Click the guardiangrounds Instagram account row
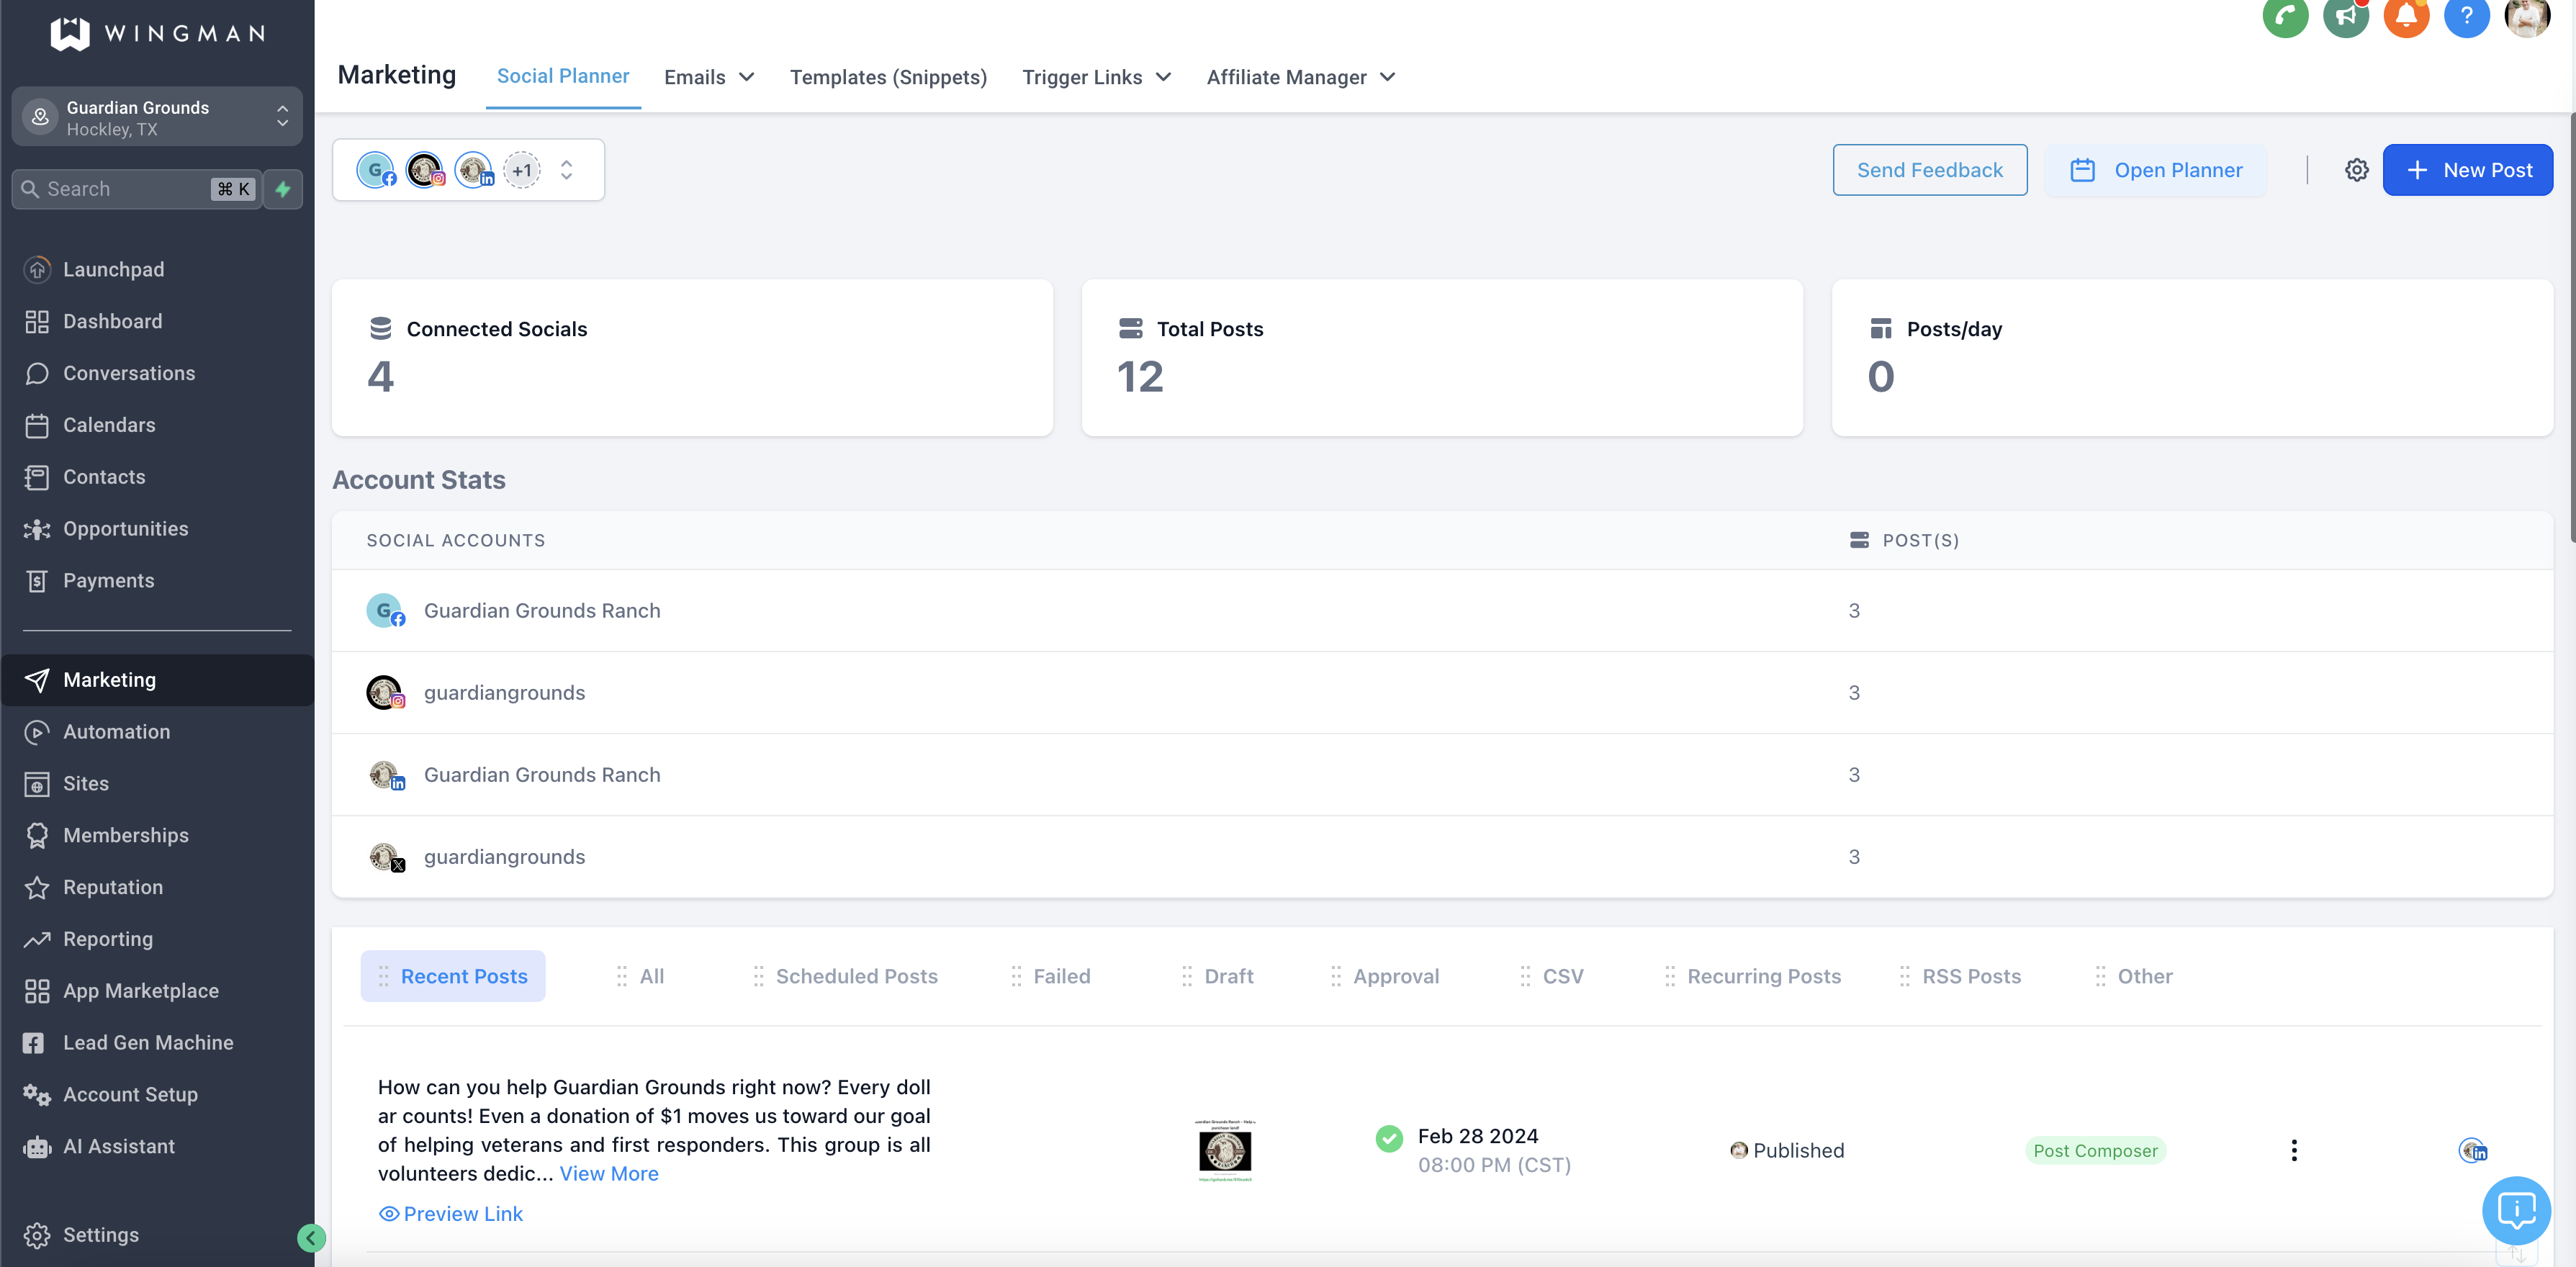 505,692
